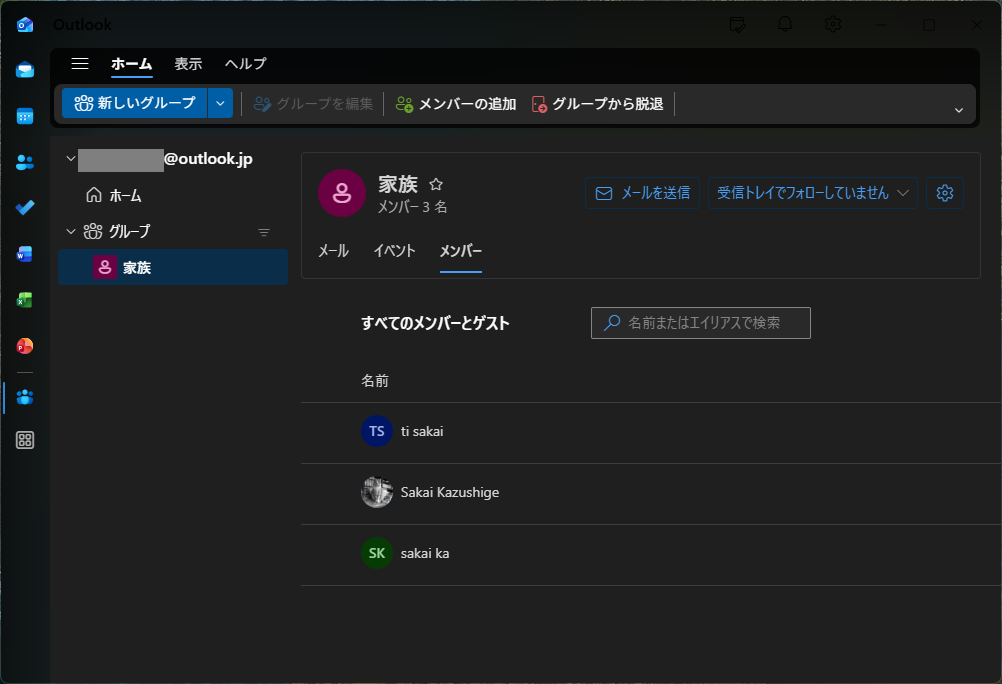Viewport: 1002px width, 684px height.
Task: Select the メンバー group tab
Action: [461, 251]
